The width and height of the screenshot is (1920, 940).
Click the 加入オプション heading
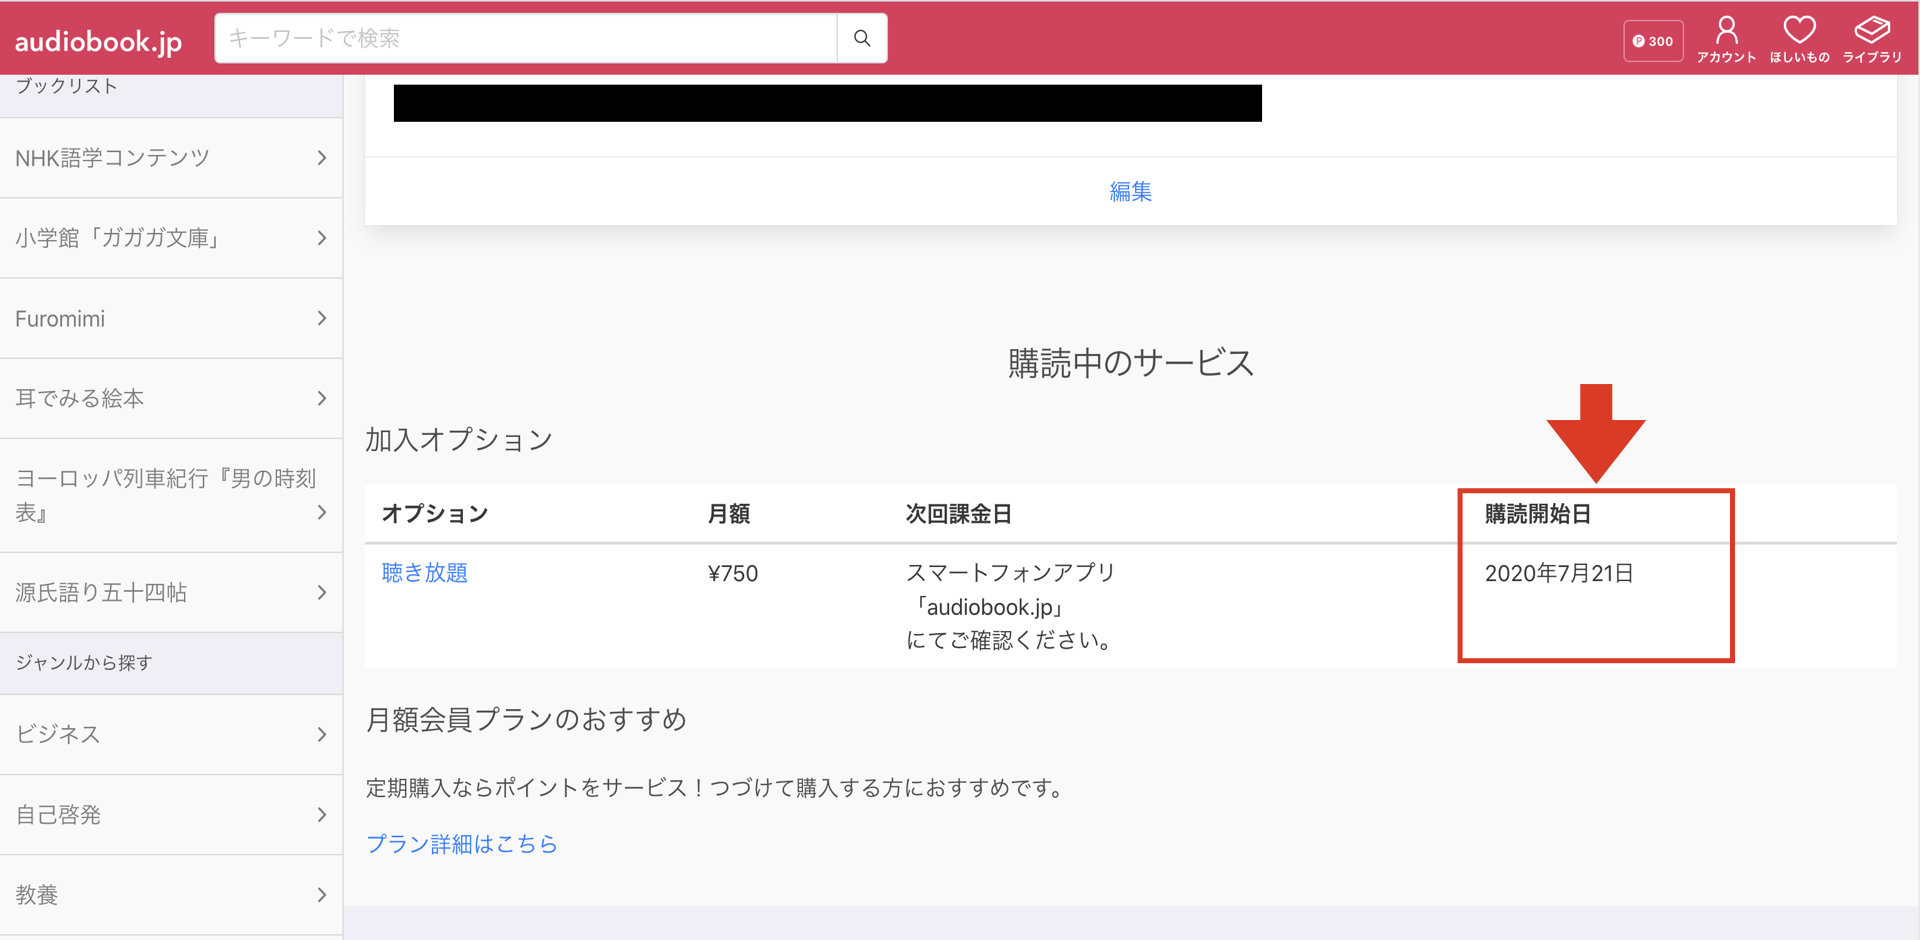[459, 440]
